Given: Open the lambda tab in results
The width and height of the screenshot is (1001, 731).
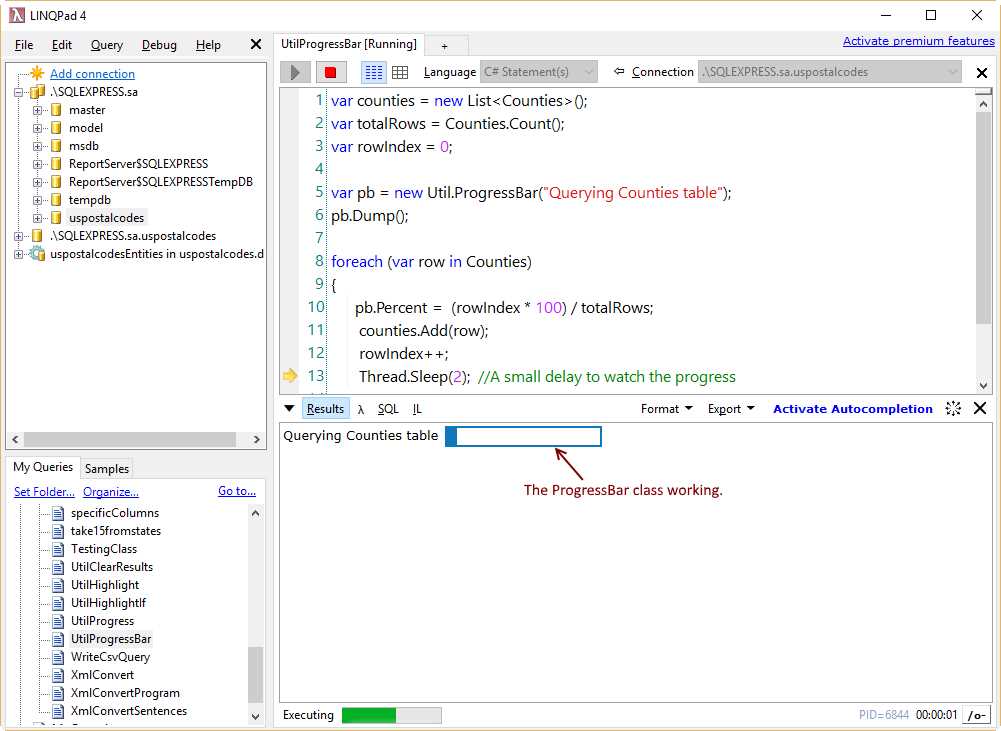Looking at the screenshot, I should point(361,409).
